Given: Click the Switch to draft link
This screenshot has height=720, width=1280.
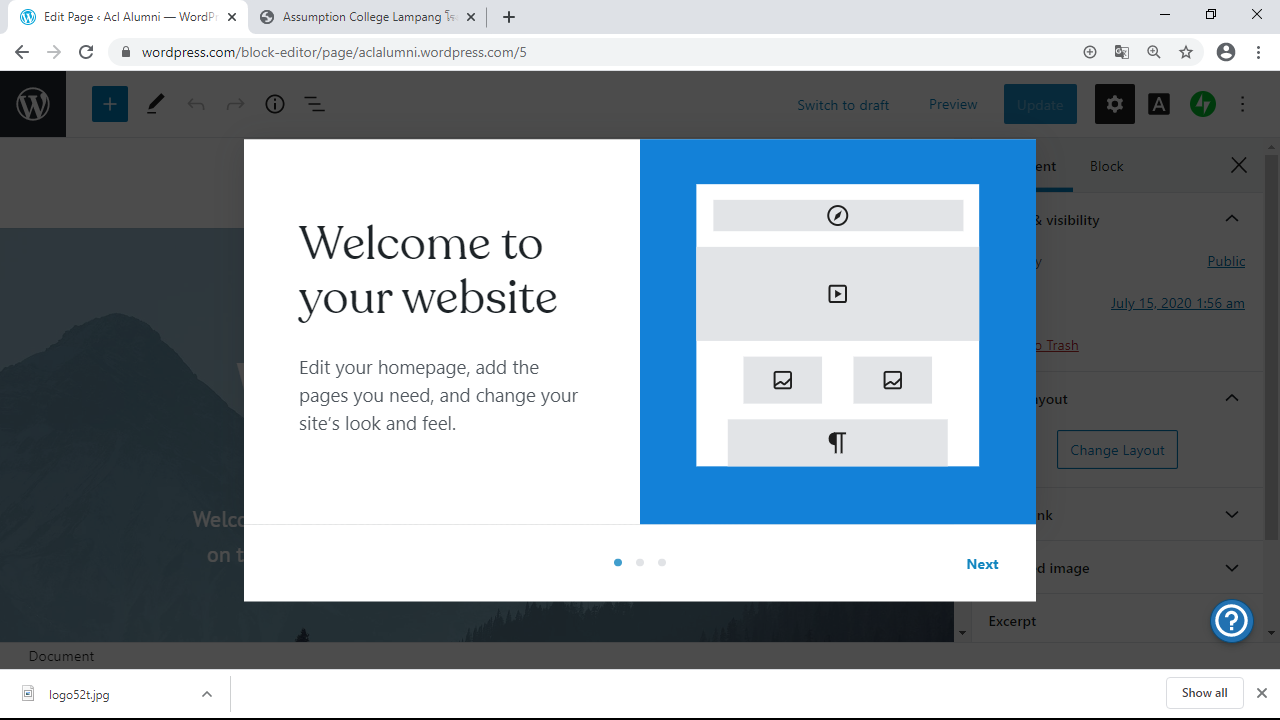Looking at the screenshot, I should pos(843,105).
